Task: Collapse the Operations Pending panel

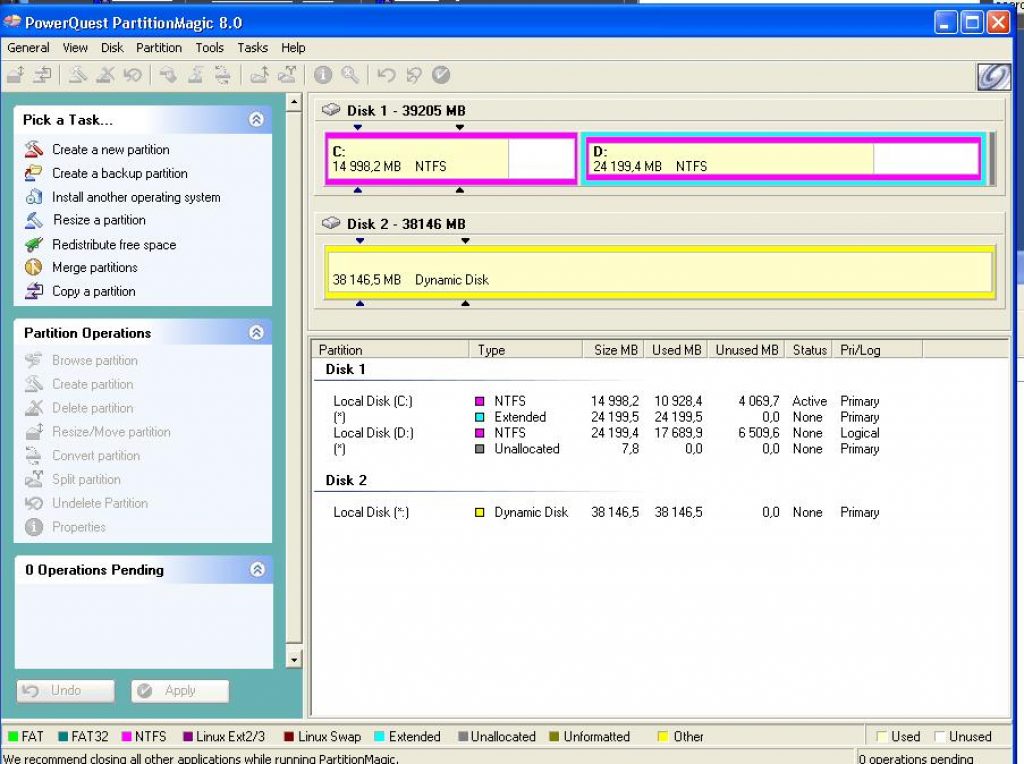Action: [x=257, y=569]
